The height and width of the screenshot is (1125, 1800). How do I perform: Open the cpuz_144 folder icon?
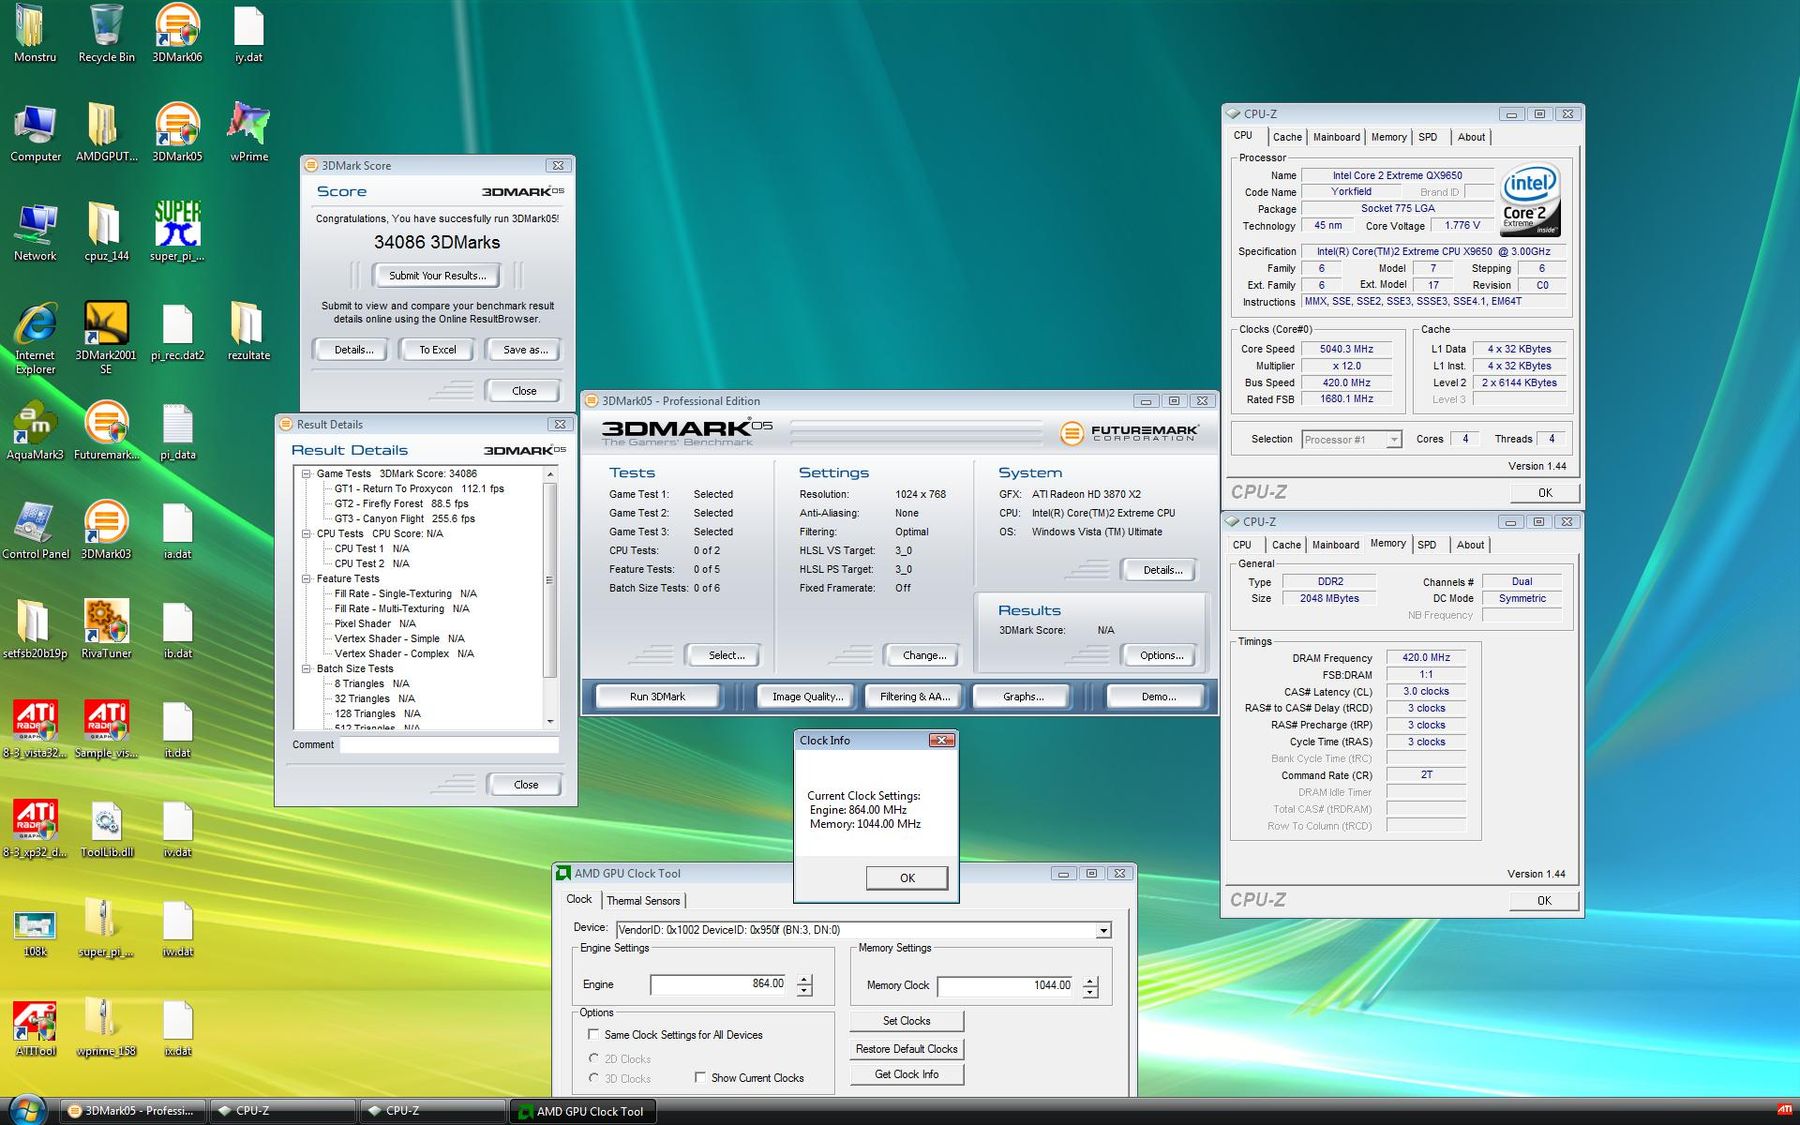click(x=106, y=232)
